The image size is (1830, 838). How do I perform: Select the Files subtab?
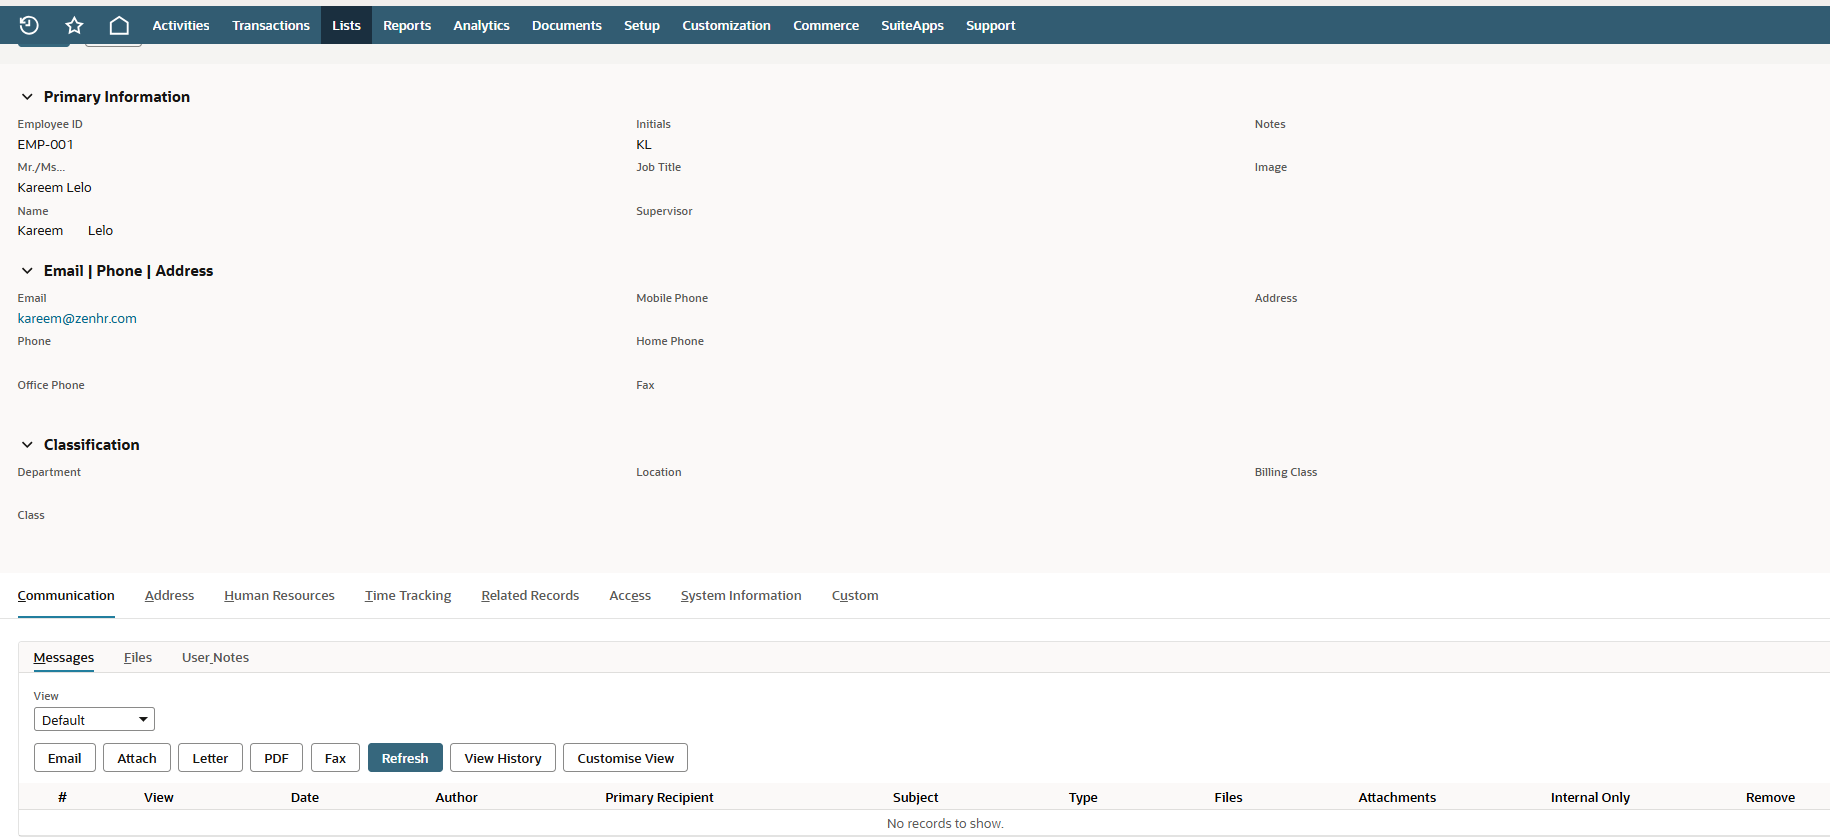coord(138,658)
